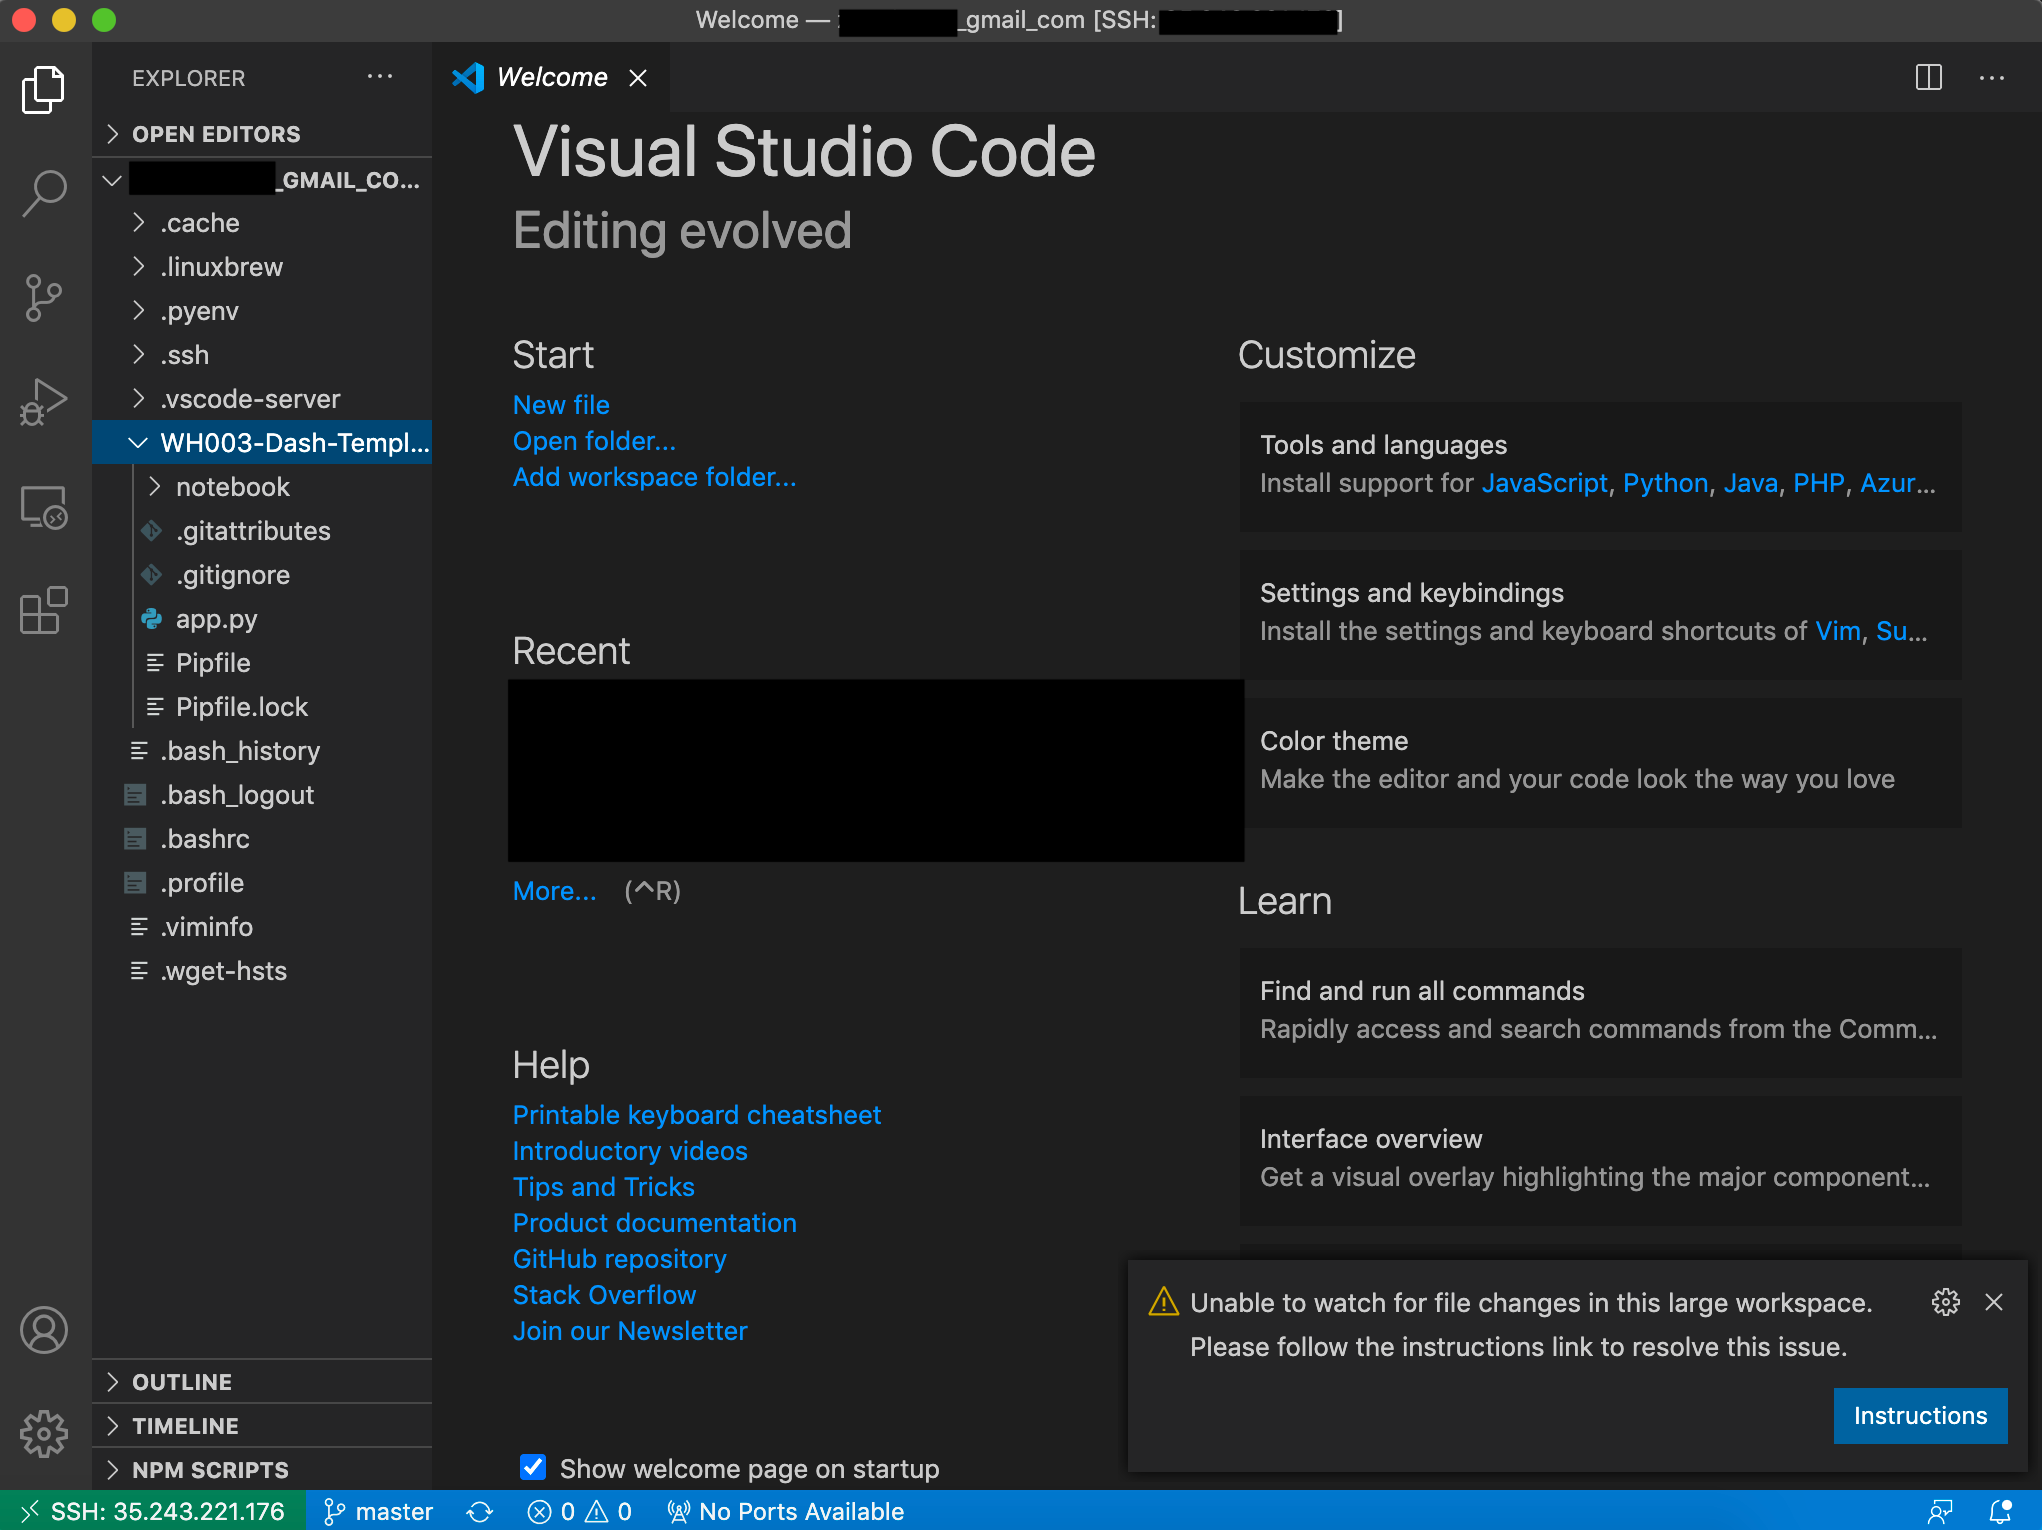Expand the NPM Scripts section

262,1470
